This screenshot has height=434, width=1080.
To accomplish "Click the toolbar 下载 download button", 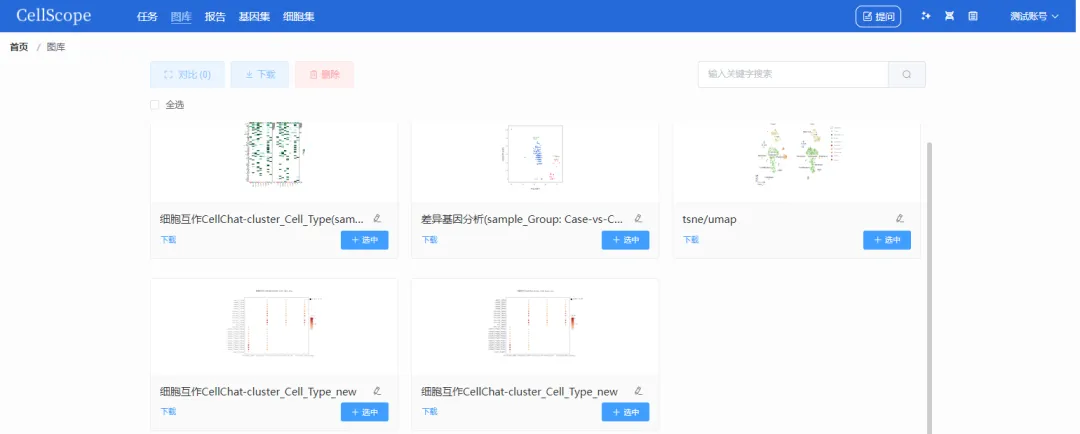I will tap(260, 74).
